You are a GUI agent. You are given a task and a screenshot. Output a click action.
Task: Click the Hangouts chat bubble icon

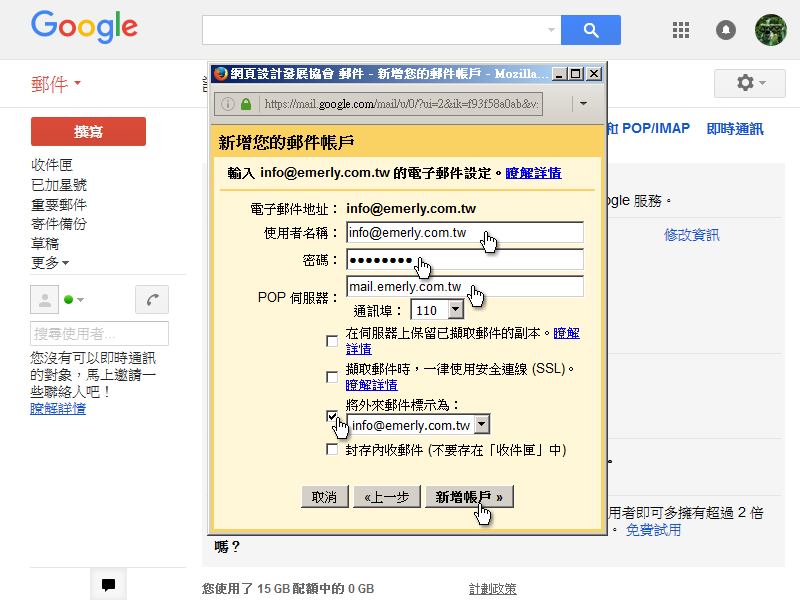tap(108, 585)
